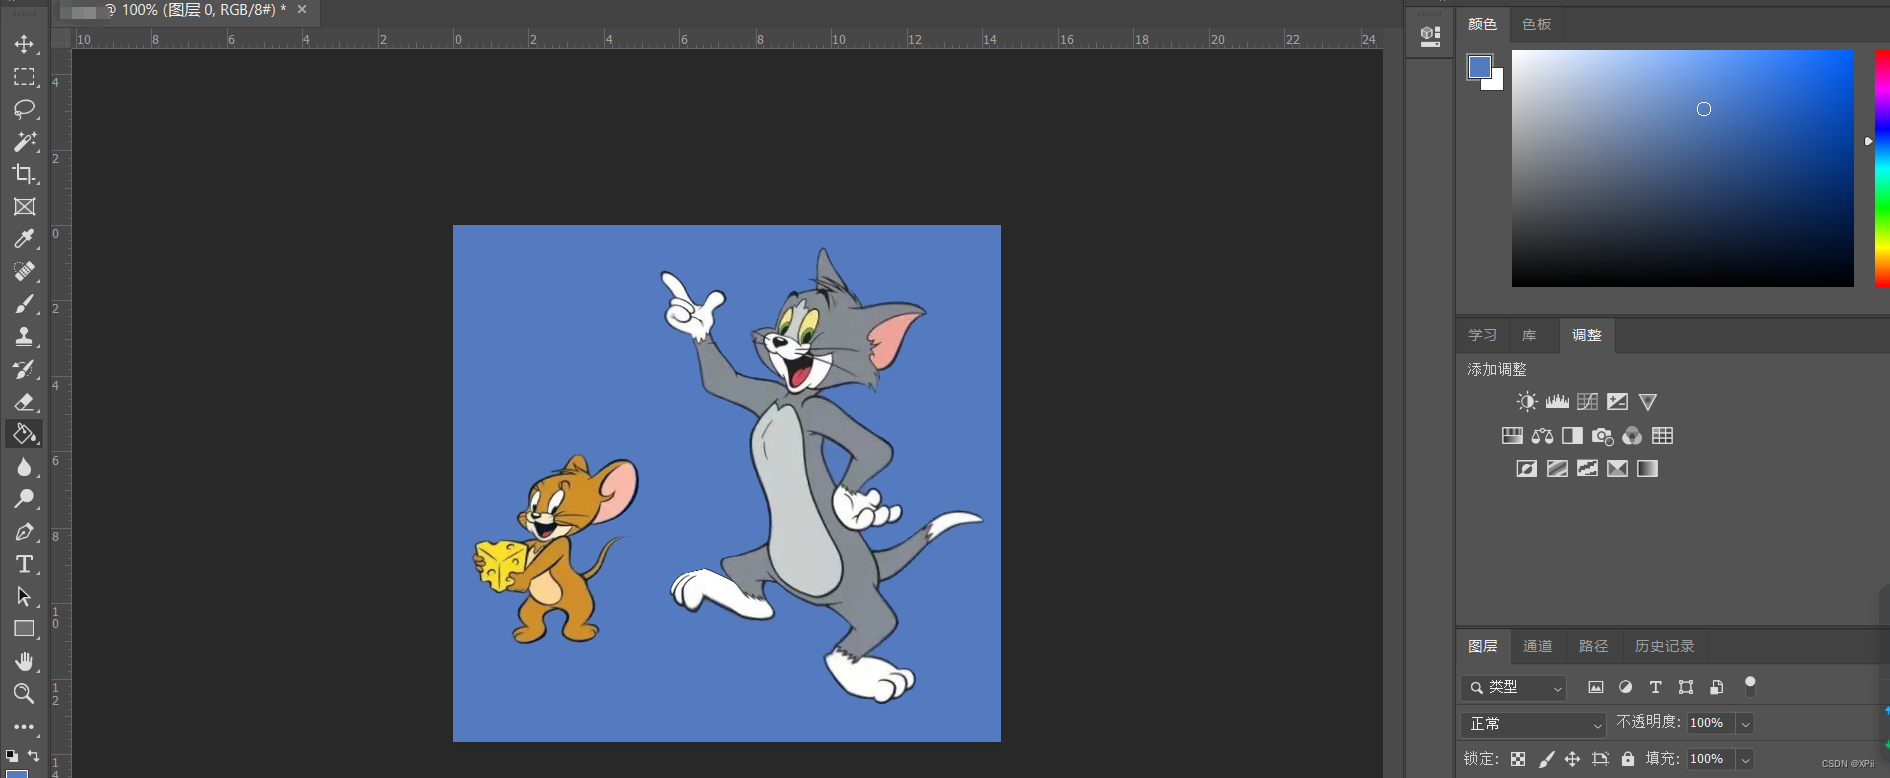Image resolution: width=1890 pixels, height=778 pixels.
Task: Select the History Brush tool
Action: pos(24,369)
